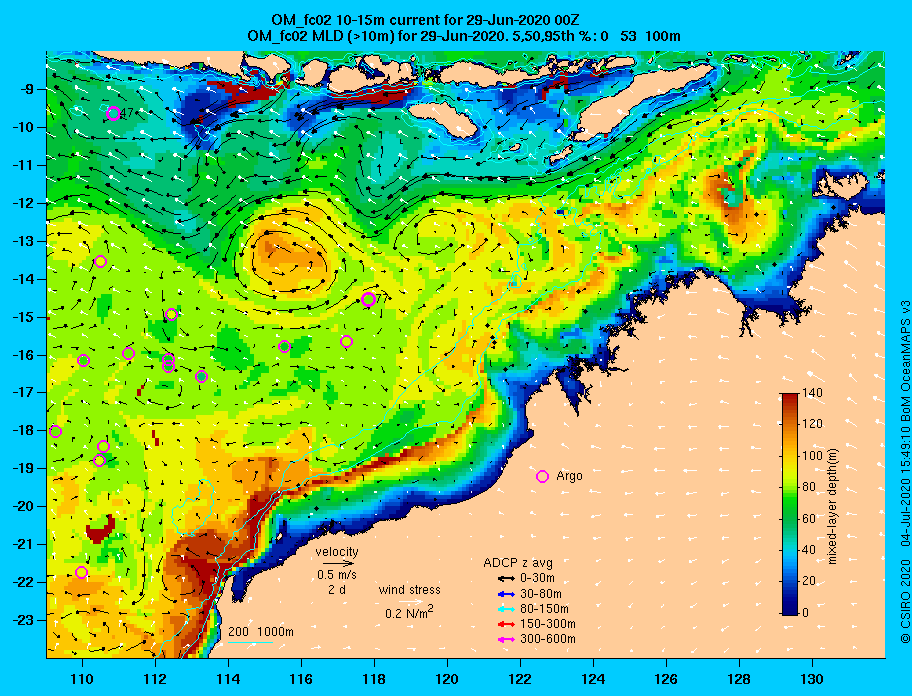Select Argo float near 111.3E, 16S
Screen dimensions: 912x696
129,354
